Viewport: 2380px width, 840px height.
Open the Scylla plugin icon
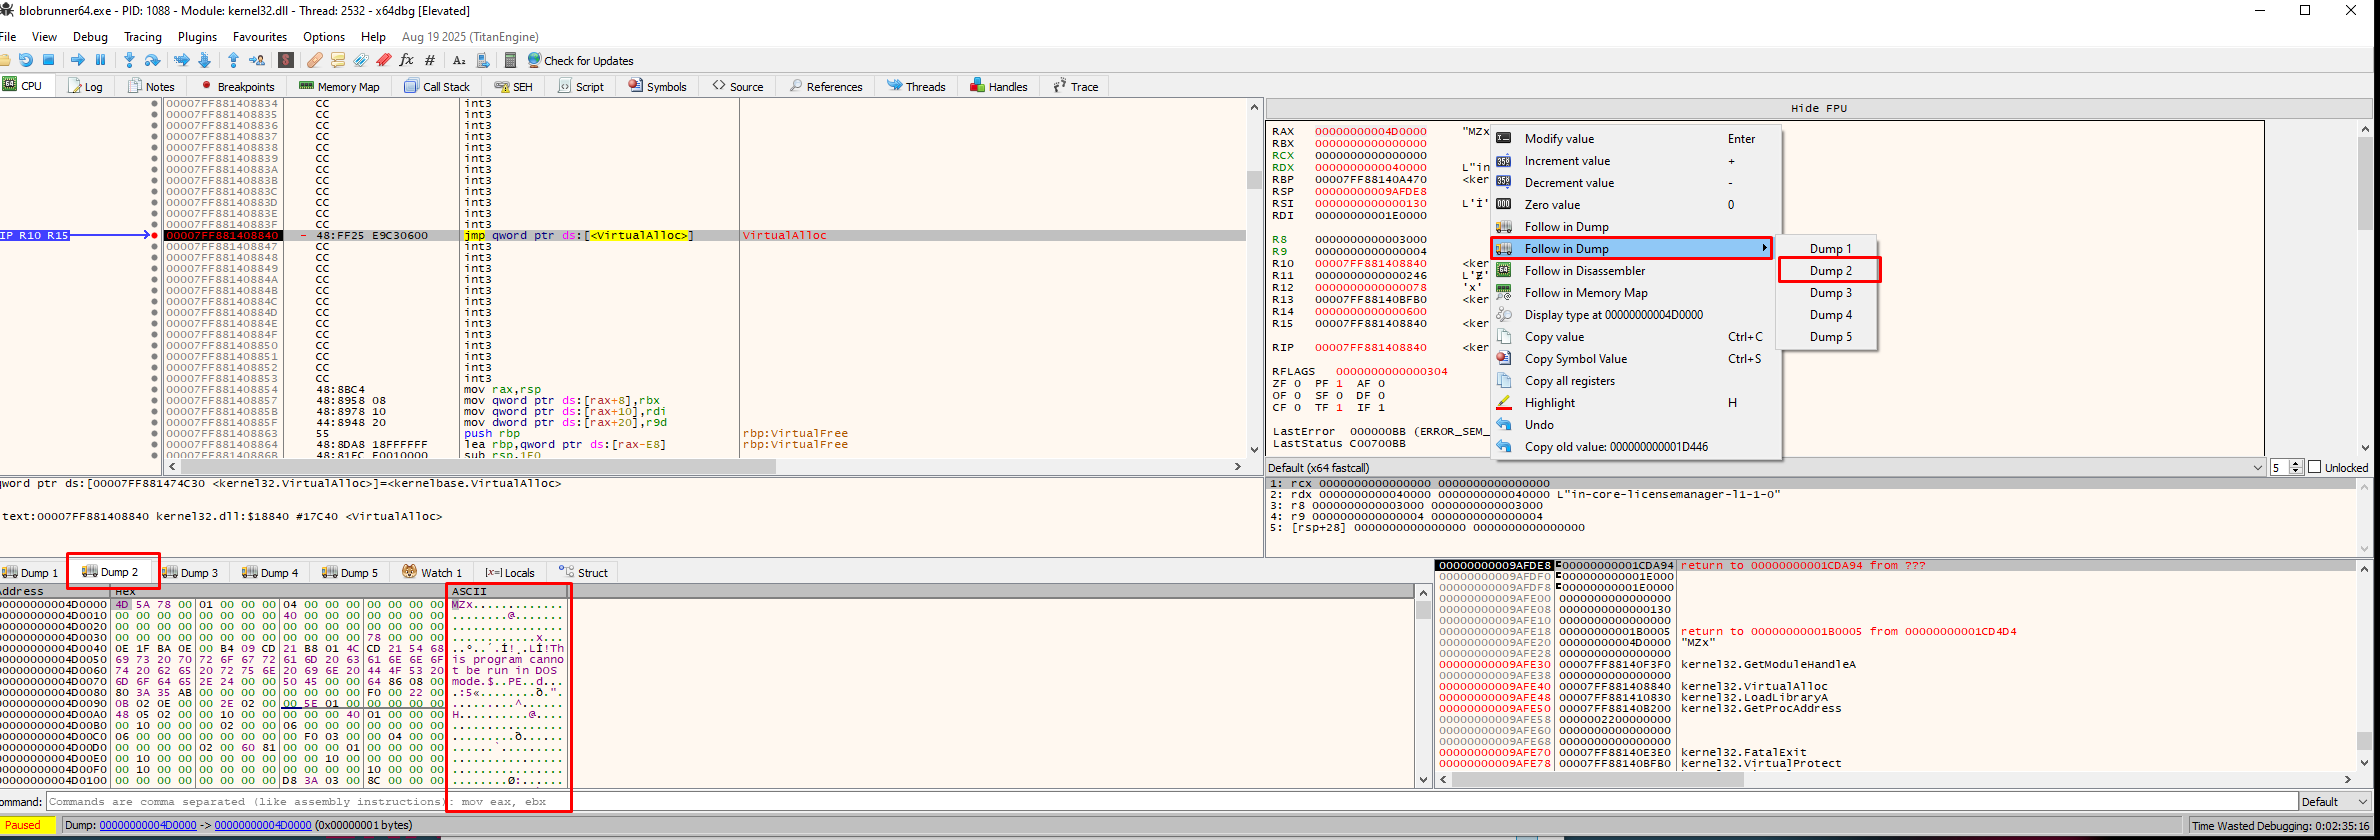click(286, 60)
